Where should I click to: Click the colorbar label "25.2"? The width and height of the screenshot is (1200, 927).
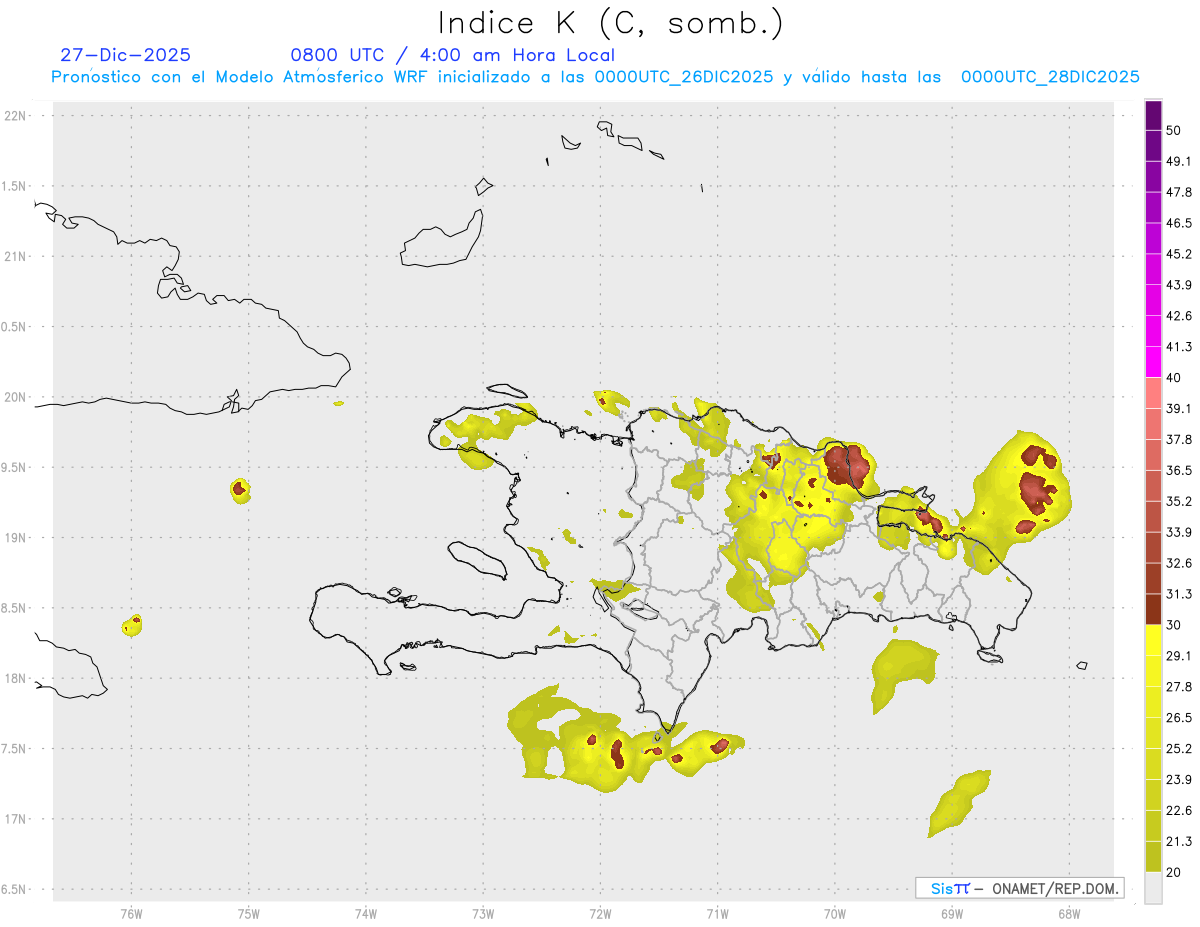(x=1178, y=748)
